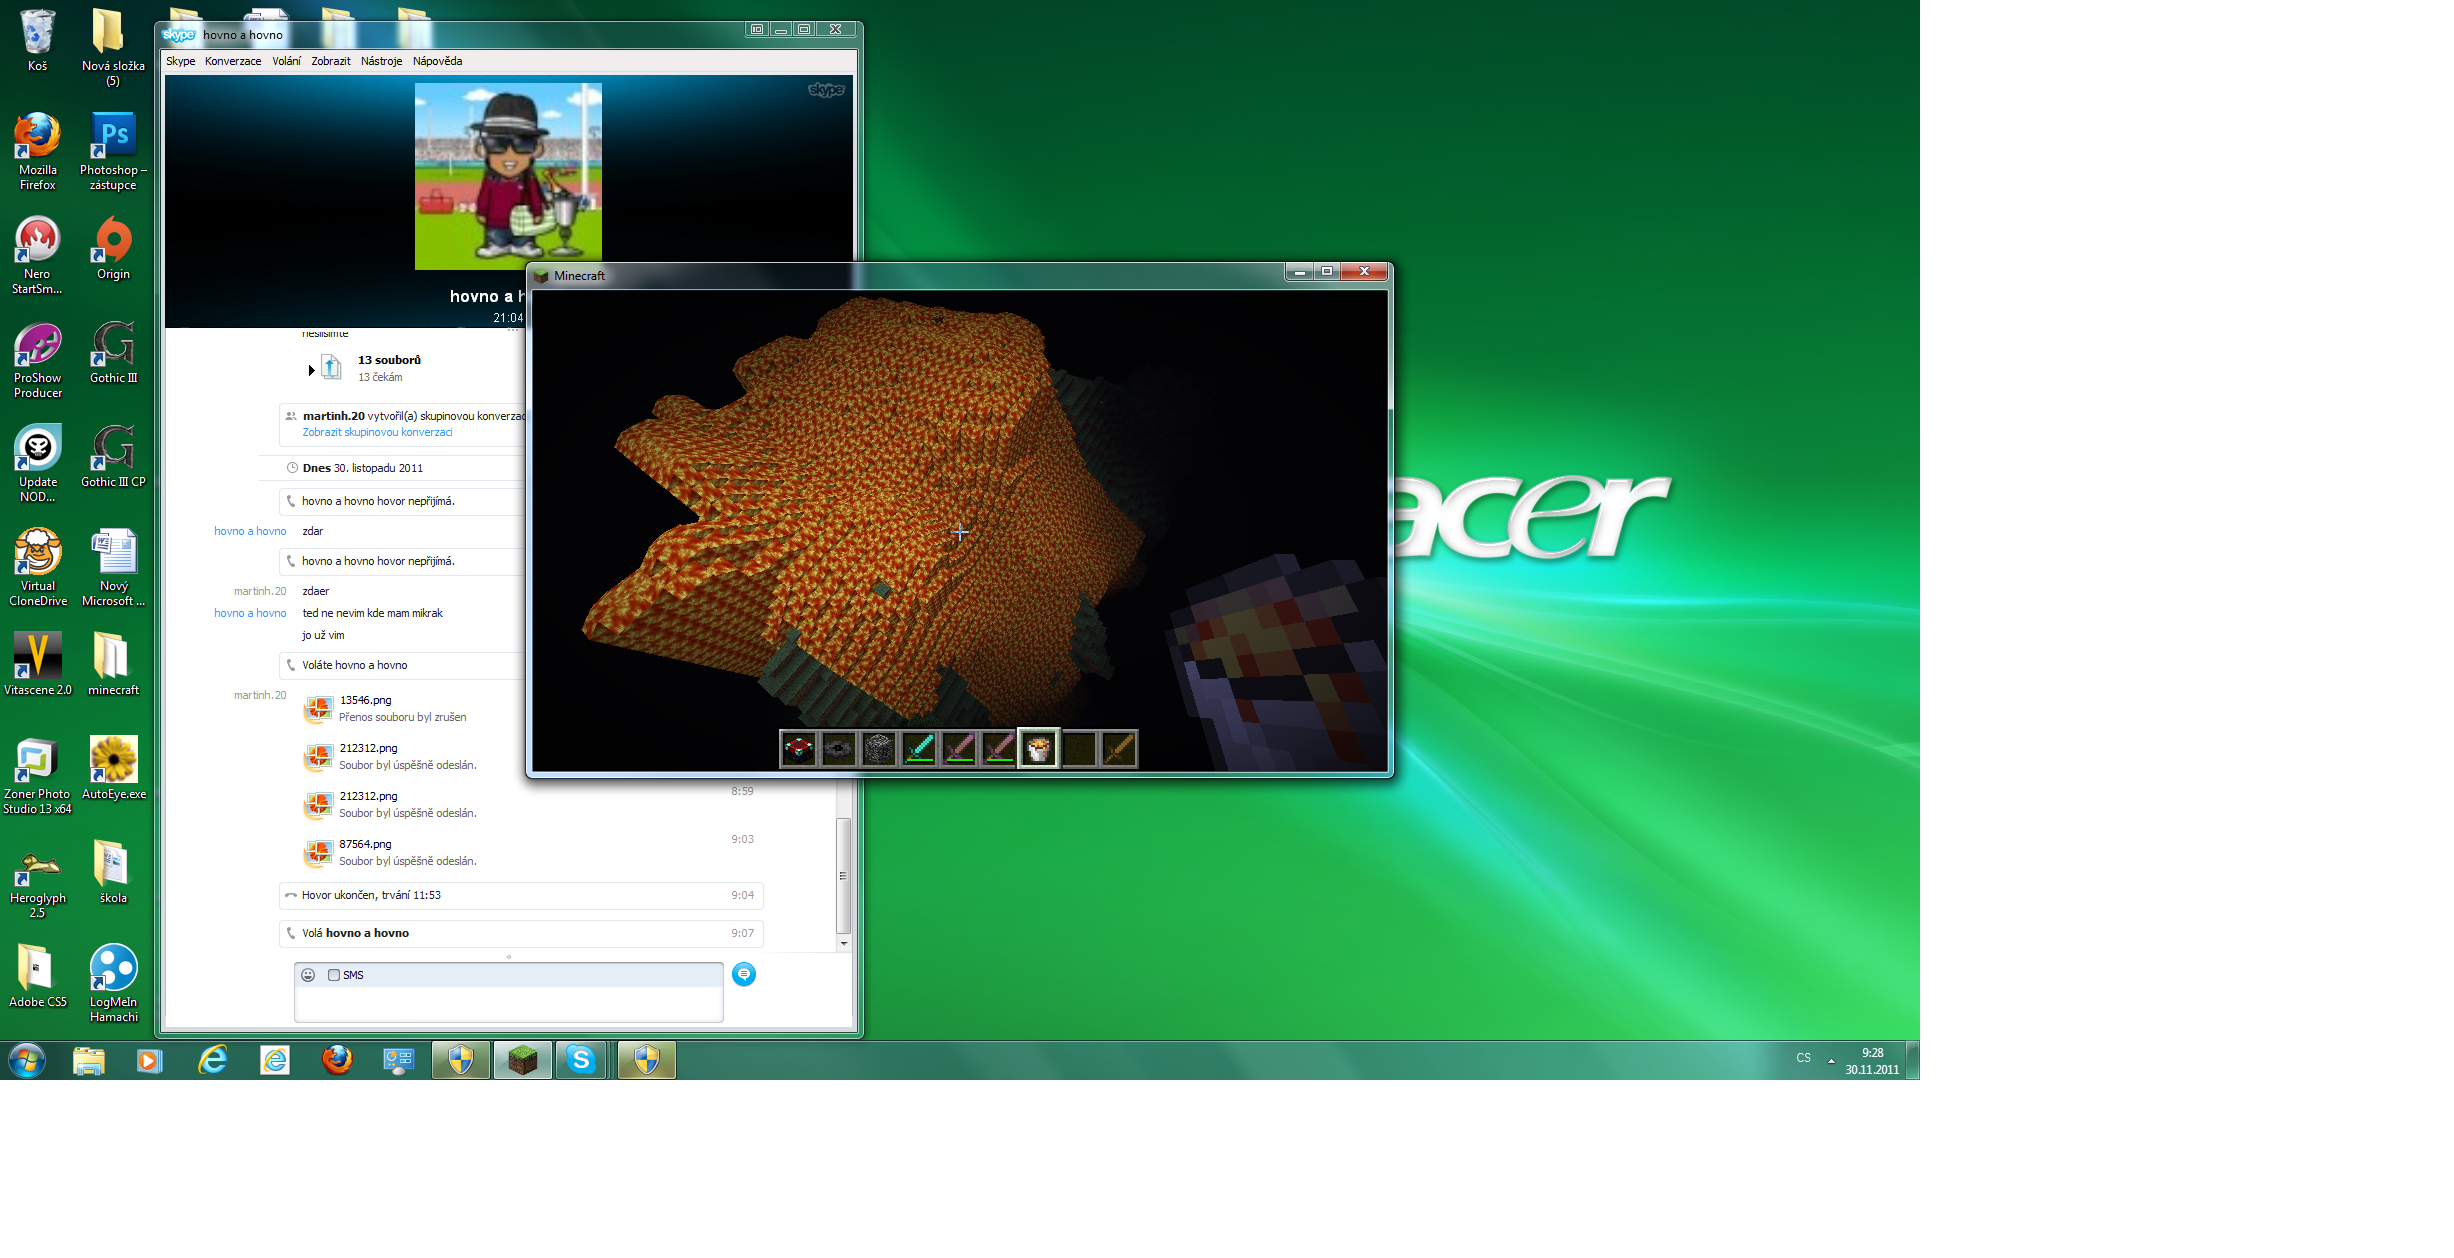This screenshot has height=1258, width=2454.
Task: Open the Firefox icon in the taskbar
Action: pos(337,1060)
